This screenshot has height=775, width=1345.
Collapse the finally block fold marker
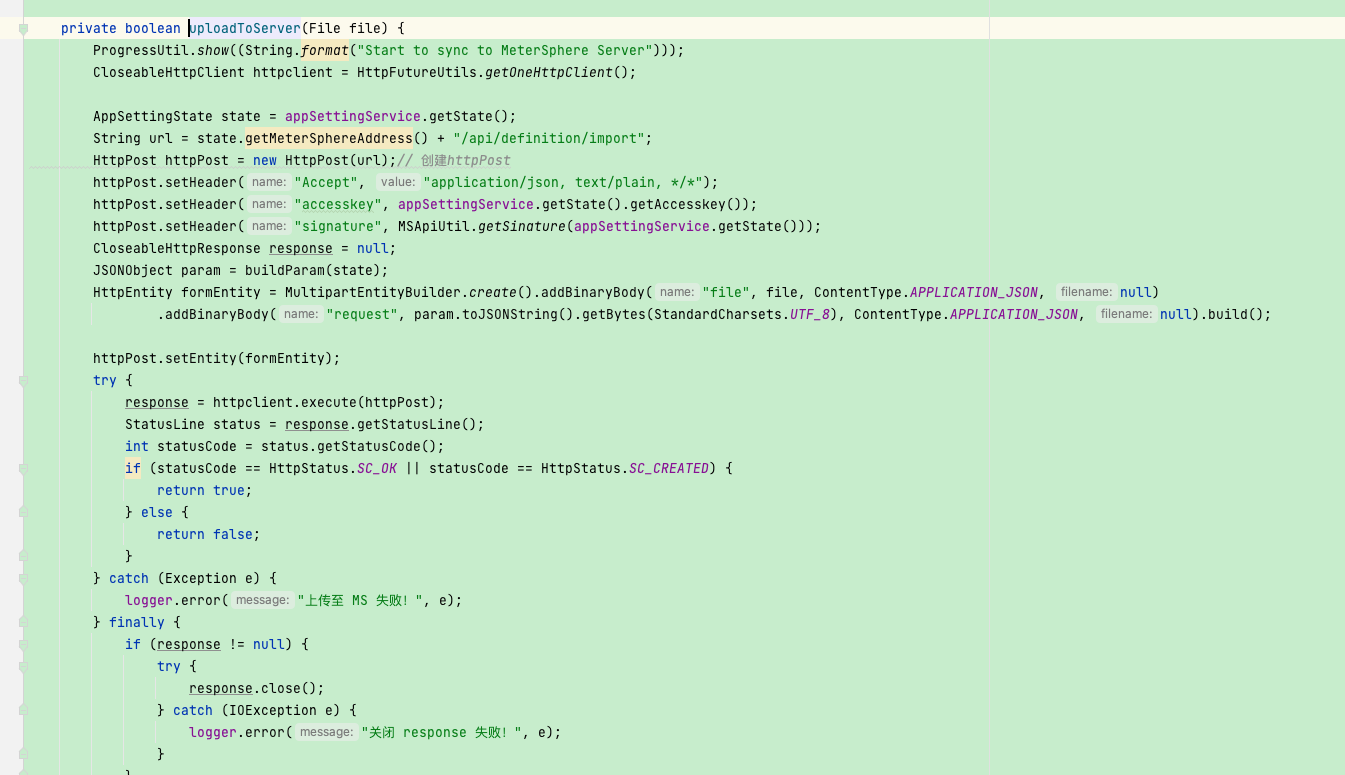click(x=23, y=622)
